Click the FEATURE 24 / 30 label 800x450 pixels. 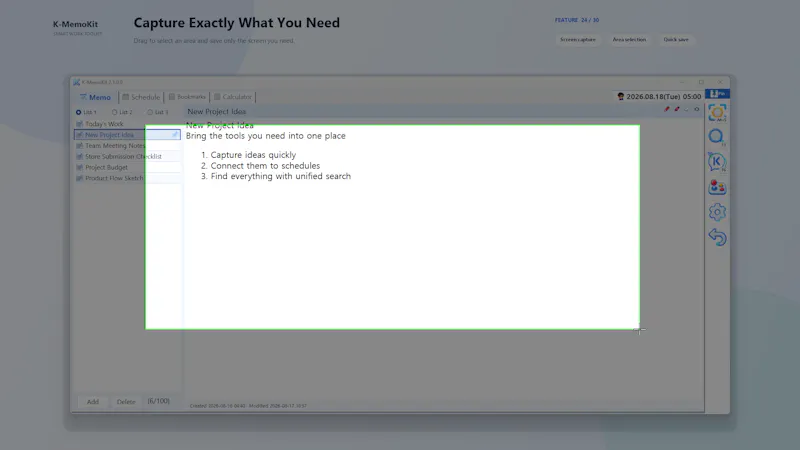[577, 20]
